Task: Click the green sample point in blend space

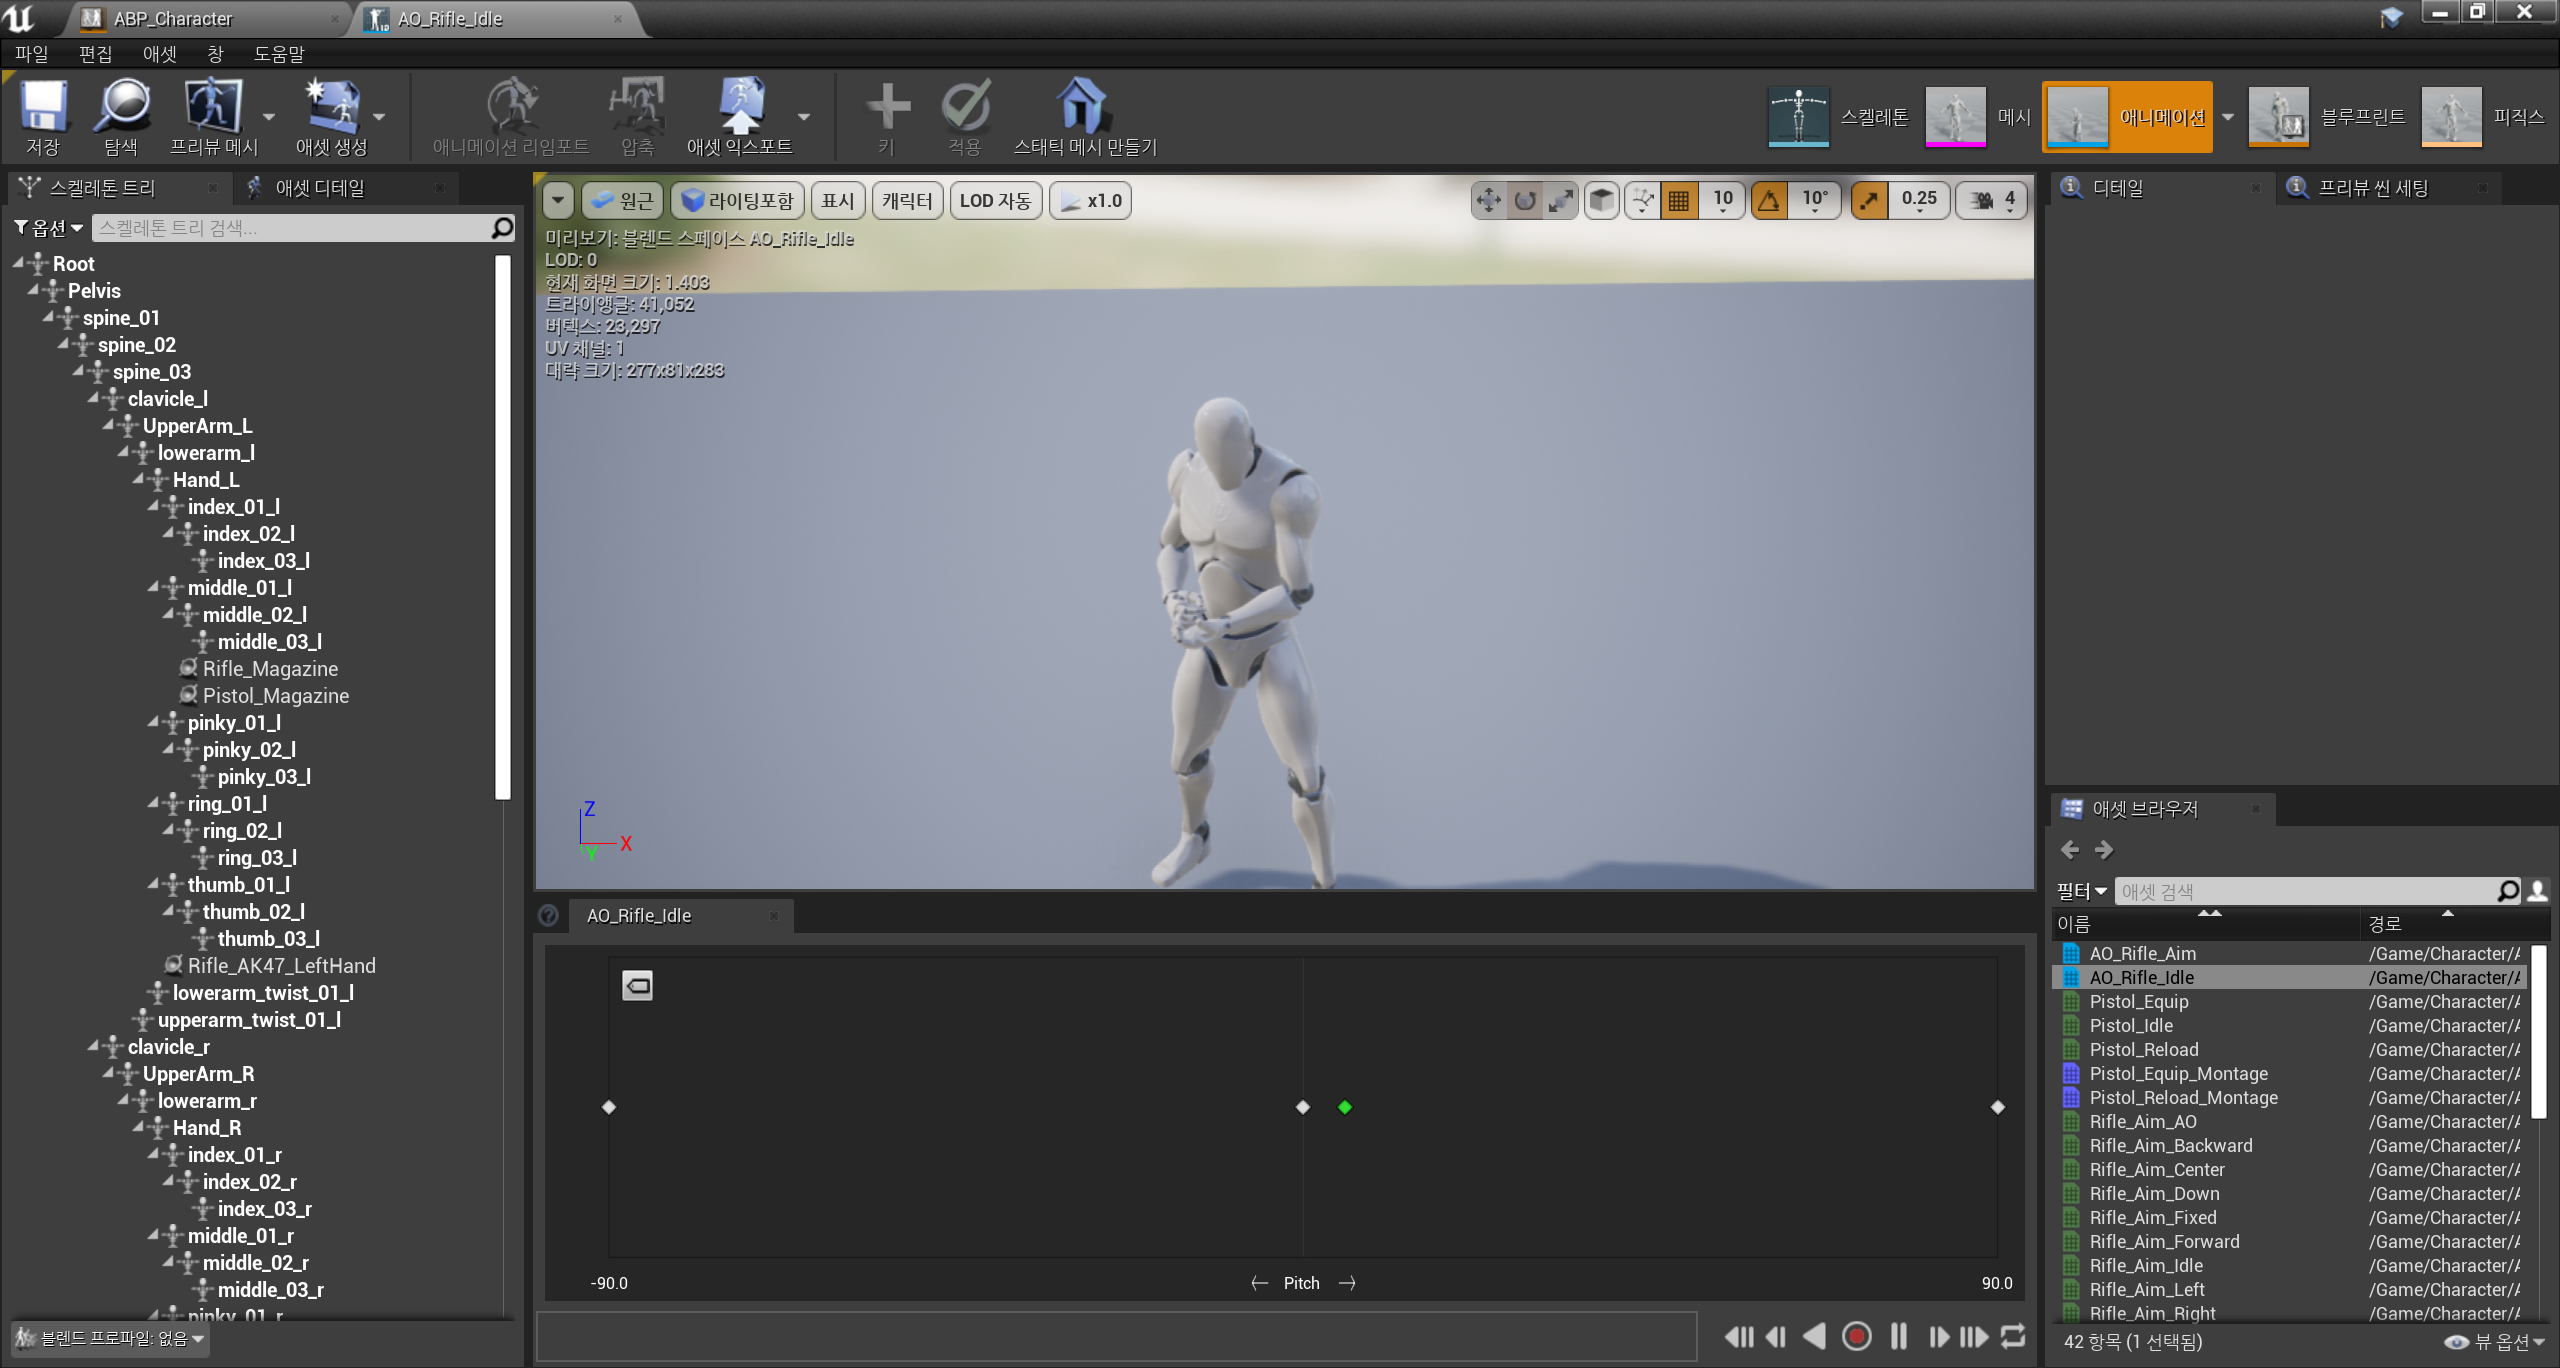Action: point(1345,1107)
